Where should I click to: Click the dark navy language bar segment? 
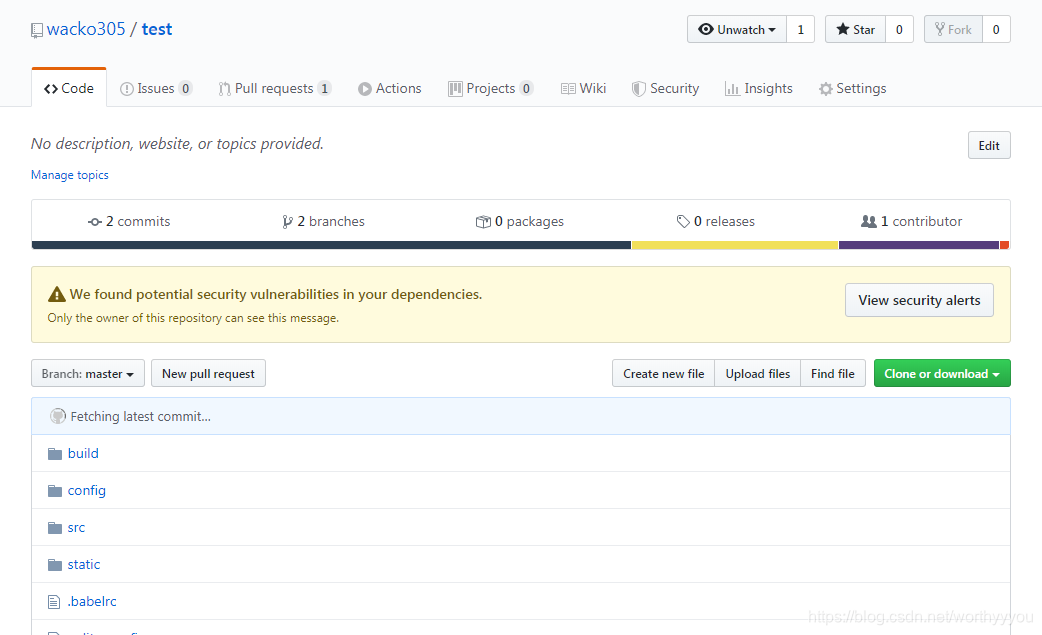[x=331, y=245]
